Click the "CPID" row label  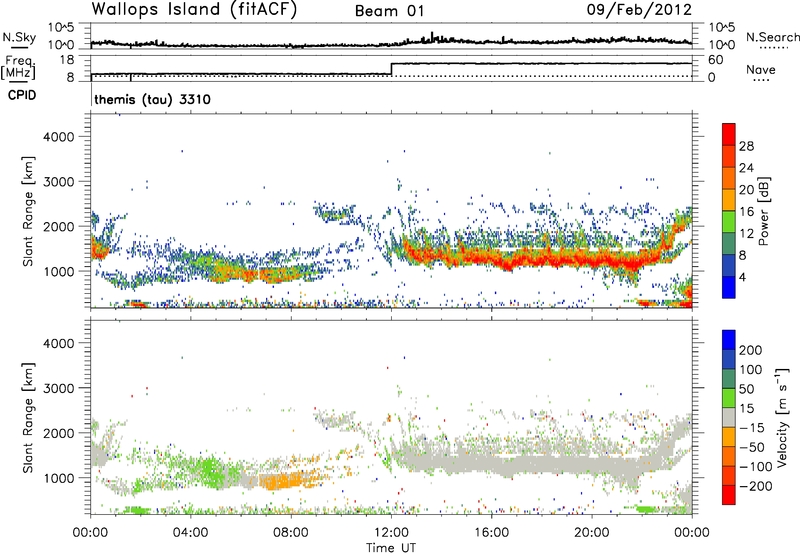[x=22, y=95]
